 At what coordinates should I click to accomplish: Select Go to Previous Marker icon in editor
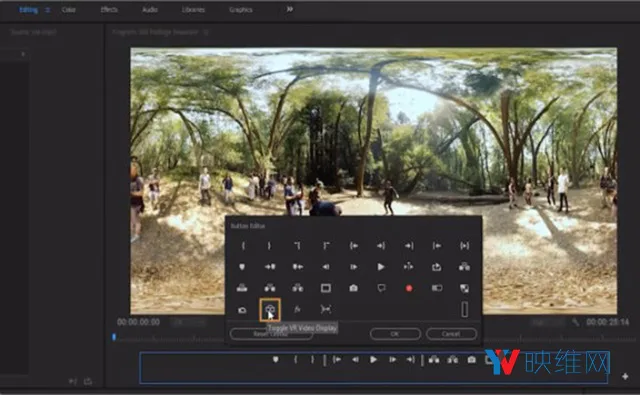tap(298, 267)
